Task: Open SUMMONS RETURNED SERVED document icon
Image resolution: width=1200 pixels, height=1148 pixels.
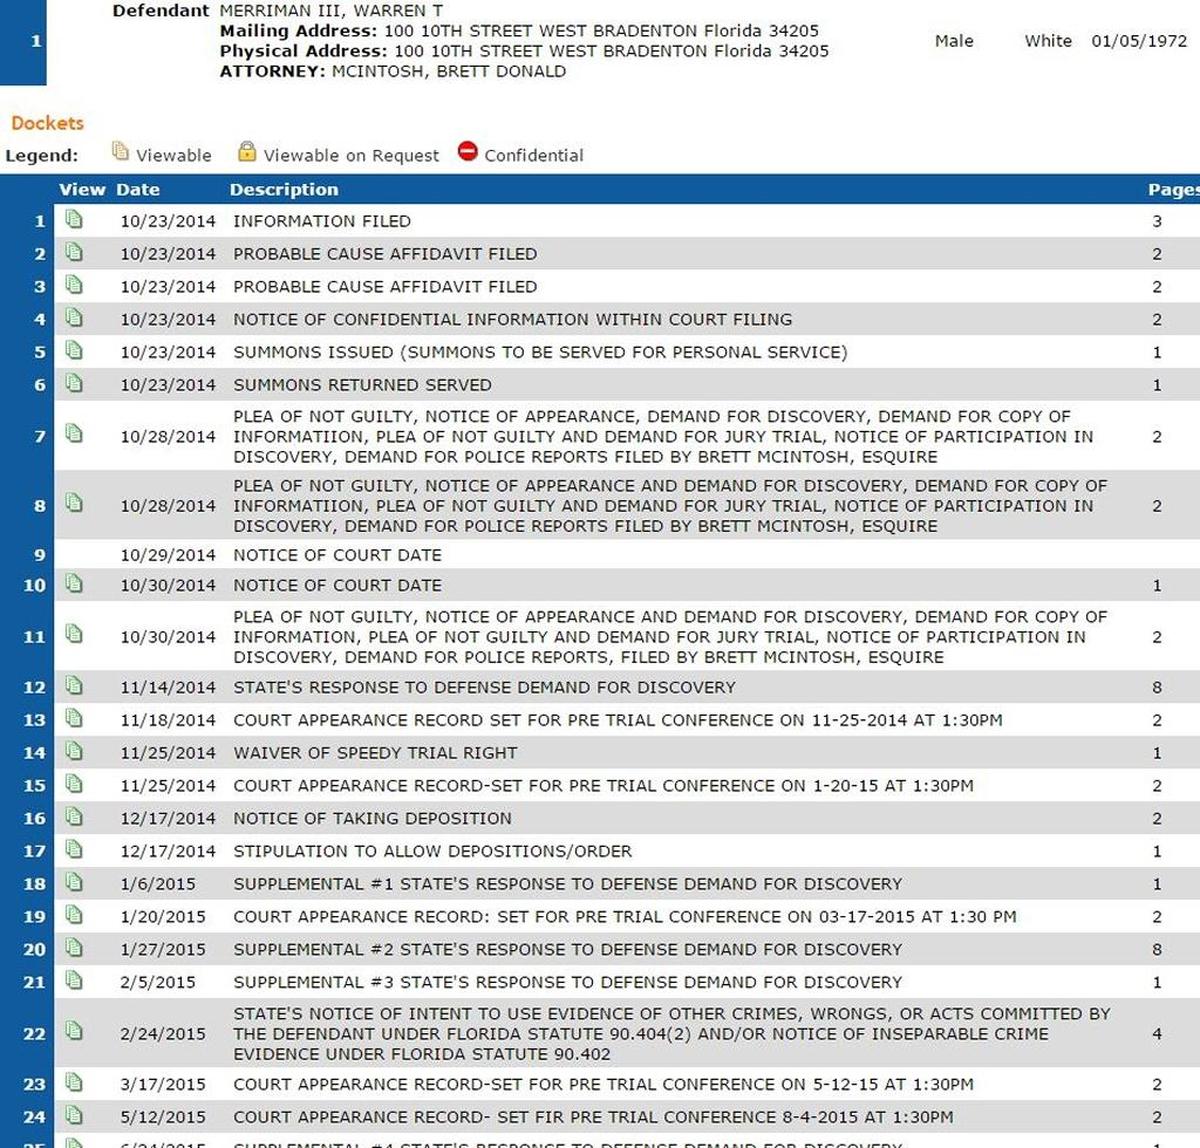Action: tap(74, 383)
